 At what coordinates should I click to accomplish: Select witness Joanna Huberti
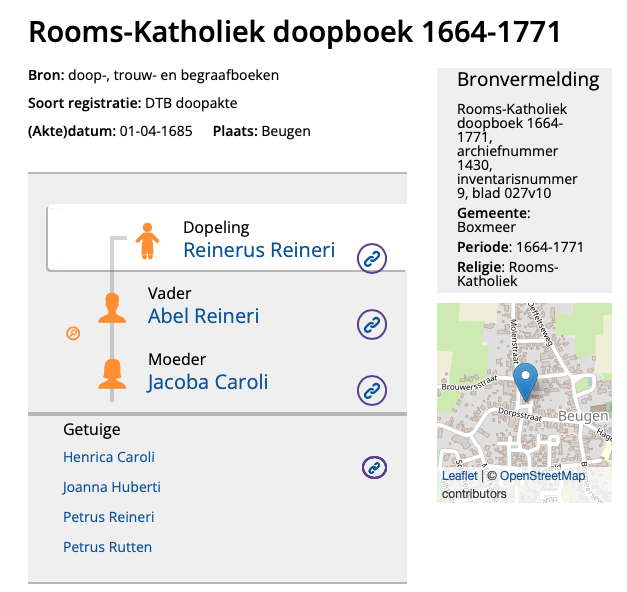(x=112, y=487)
